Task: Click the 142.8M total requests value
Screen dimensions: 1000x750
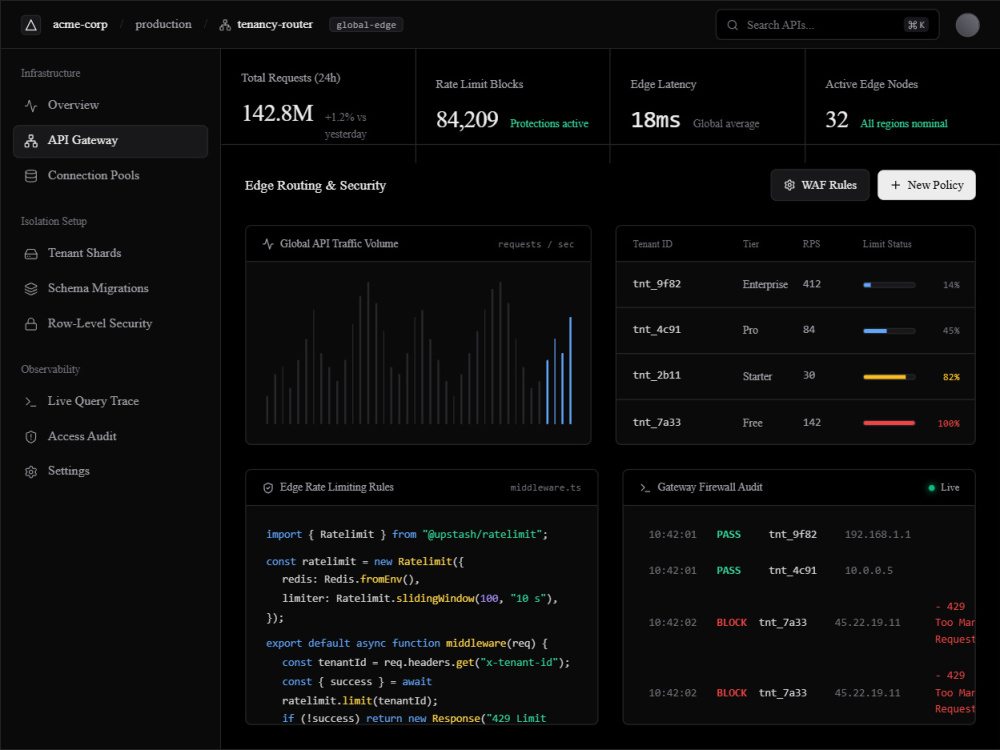Action: [x=277, y=114]
